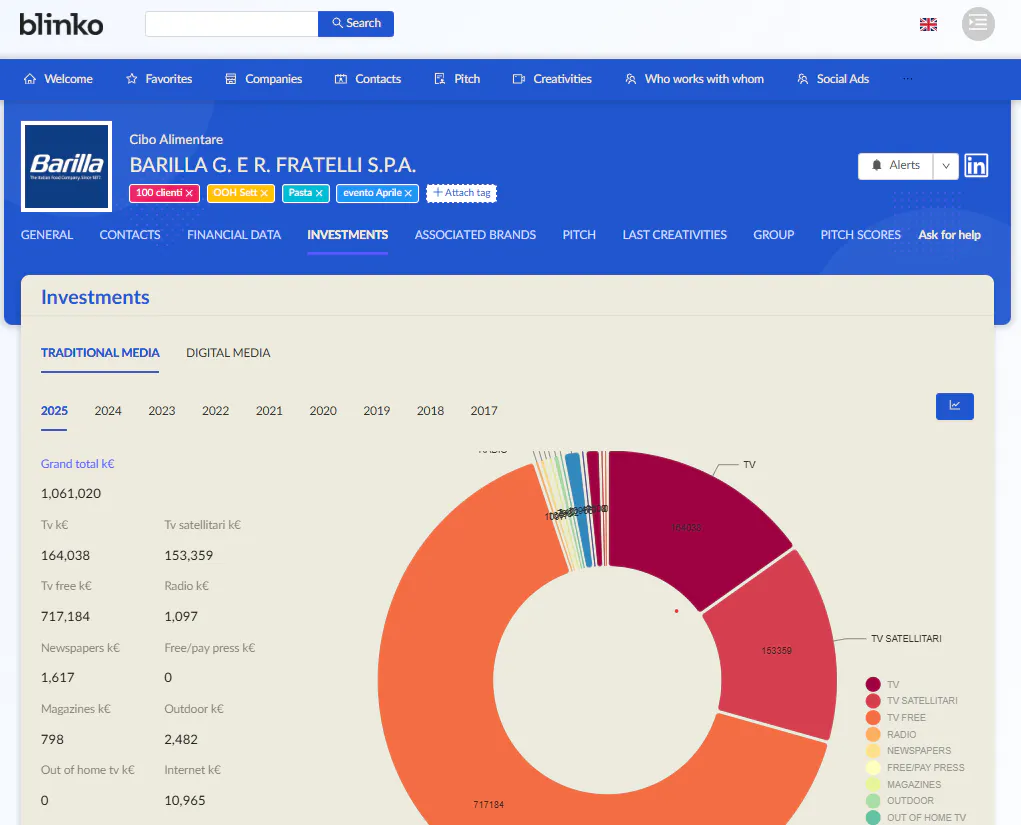The image size is (1021, 825).
Task: Switch to the company PITCH tab
Action: (579, 235)
